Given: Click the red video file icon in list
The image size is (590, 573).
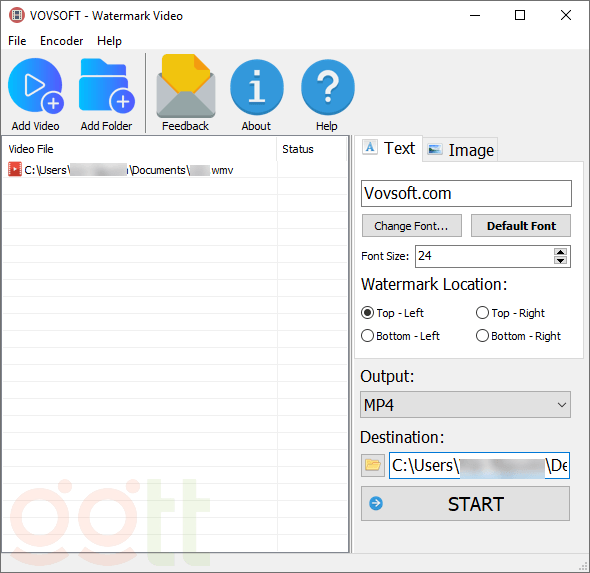Looking at the screenshot, I should coord(15,169).
